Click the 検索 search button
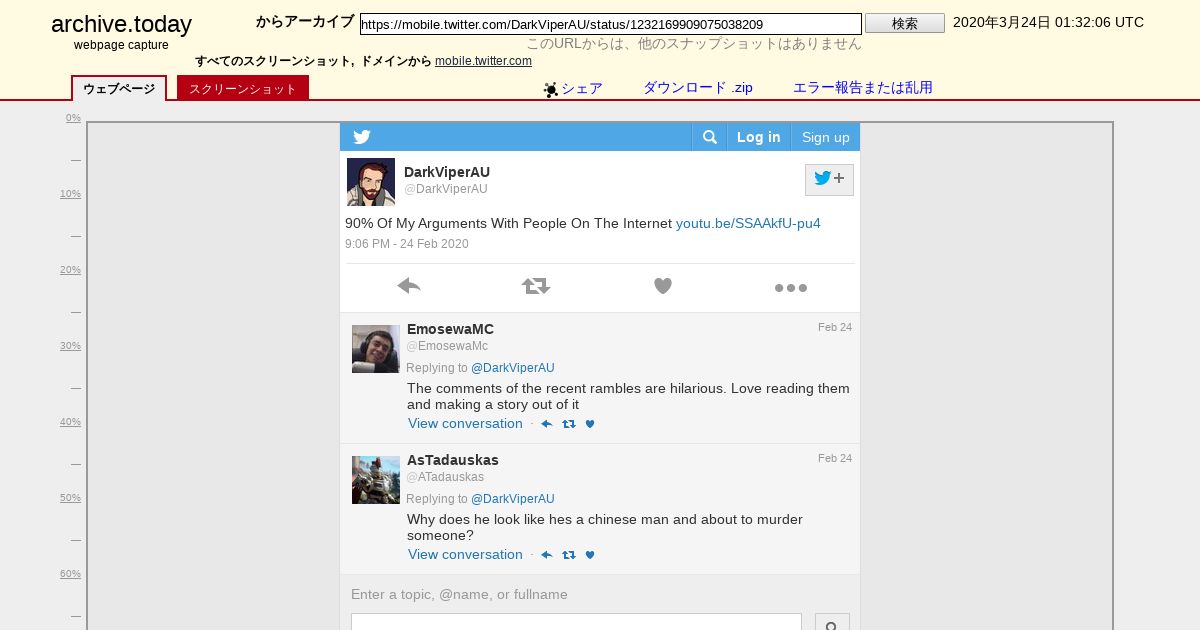 coord(905,23)
